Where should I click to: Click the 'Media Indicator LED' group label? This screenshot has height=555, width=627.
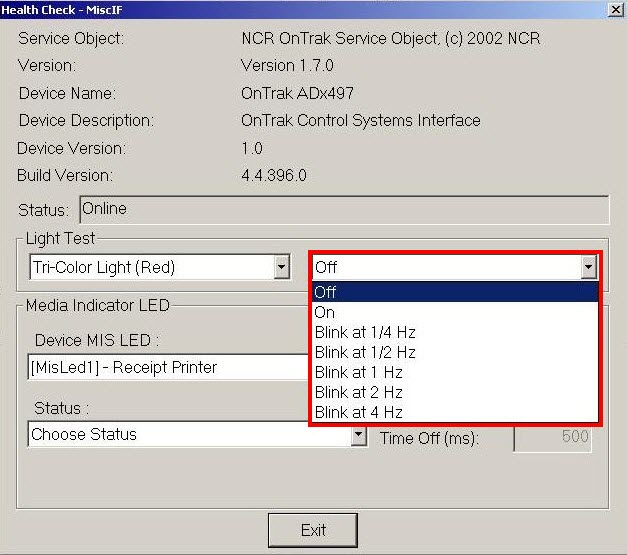pyautogui.click(x=98, y=305)
